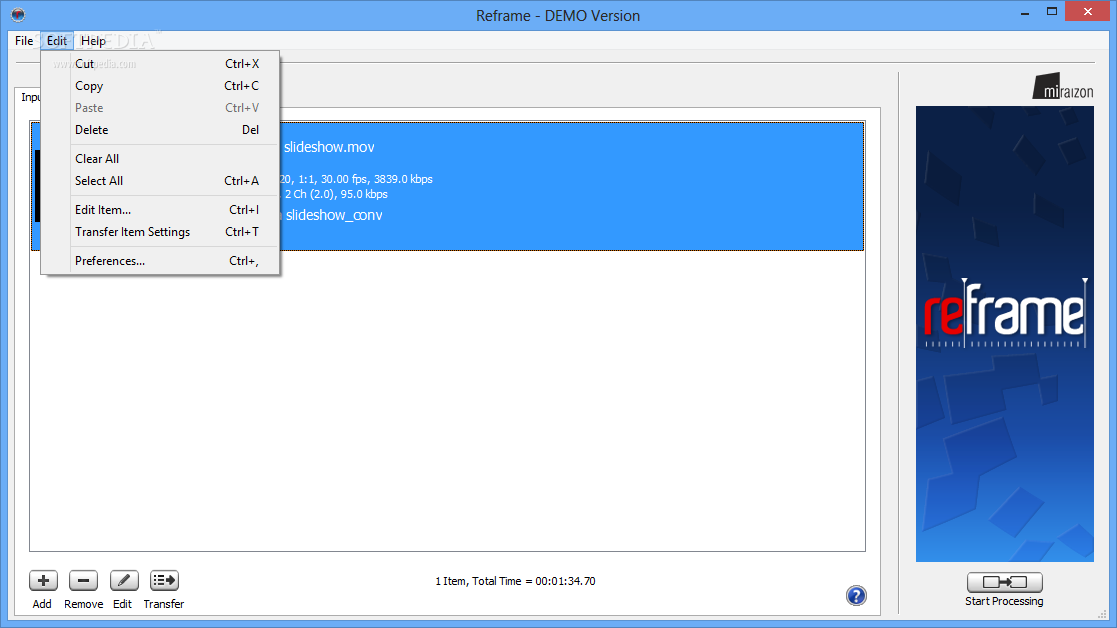Click the Transfer label under its button
1117x628 pixels.
coord(164,604)
